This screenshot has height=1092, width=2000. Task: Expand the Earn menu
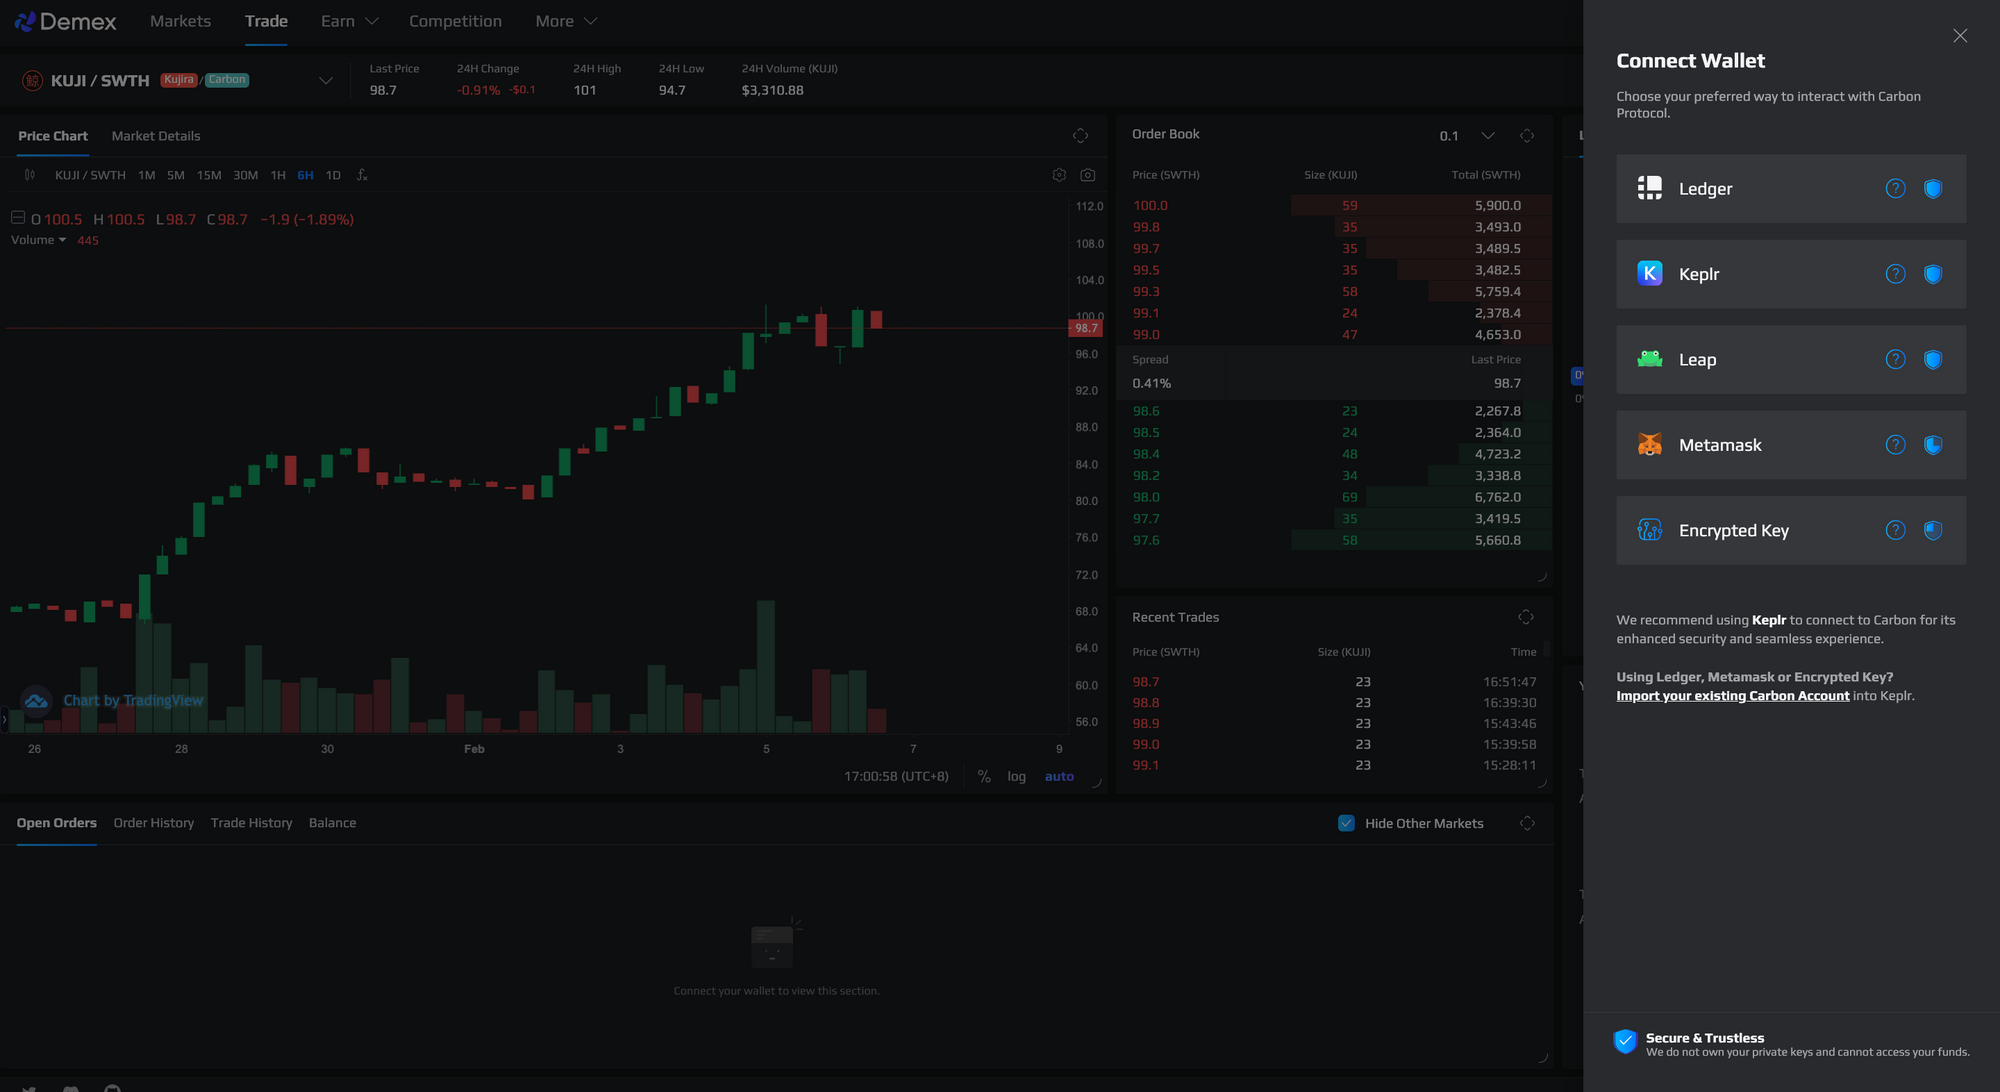(x=349, y=21)
